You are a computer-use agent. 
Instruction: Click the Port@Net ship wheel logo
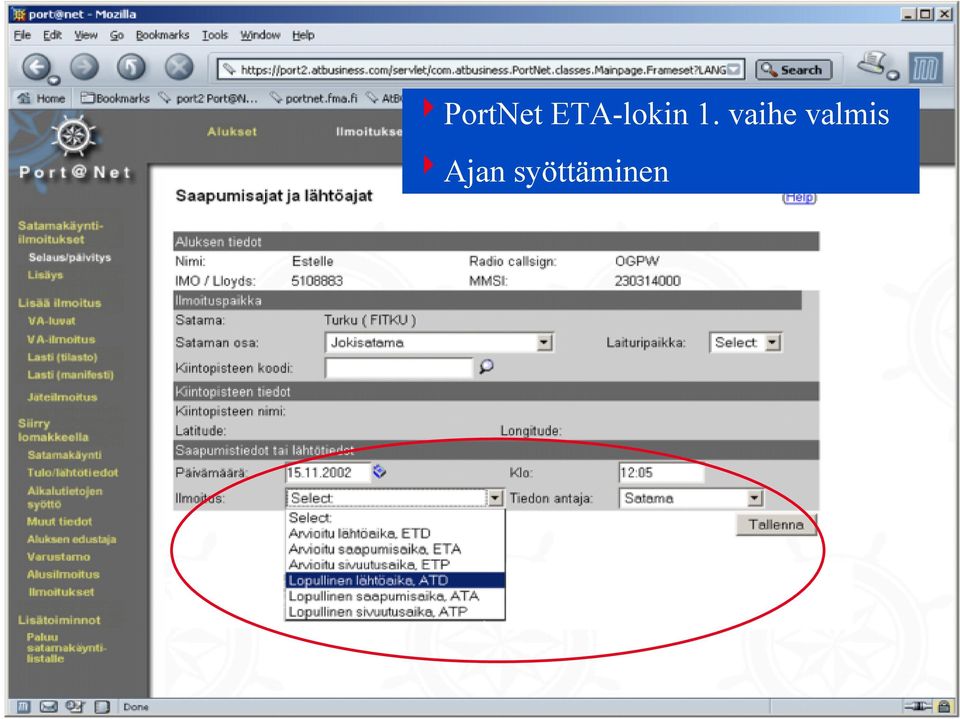(73, 135)
